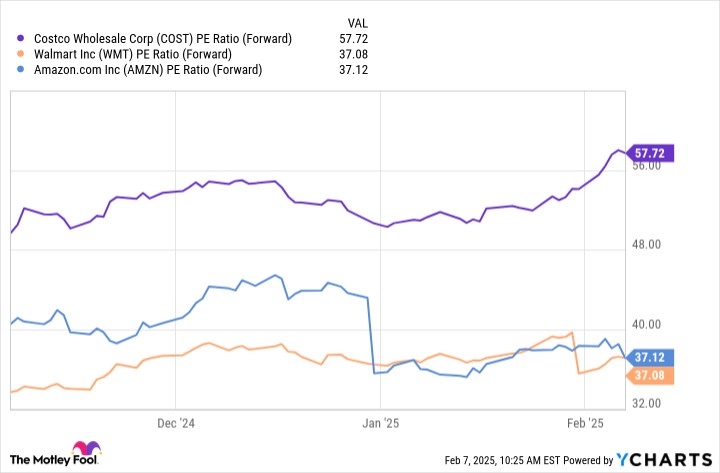The height and width of the screenshot is (473, 720).
Task: Click the Motley Fool jester hat logo
Action: click(80, 452)
